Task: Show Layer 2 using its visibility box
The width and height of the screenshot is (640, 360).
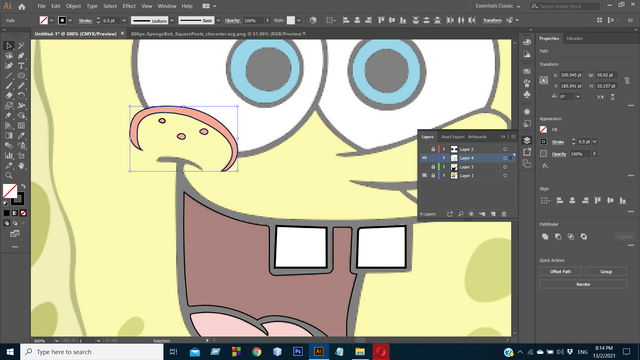Action: [x=424, y=149]
